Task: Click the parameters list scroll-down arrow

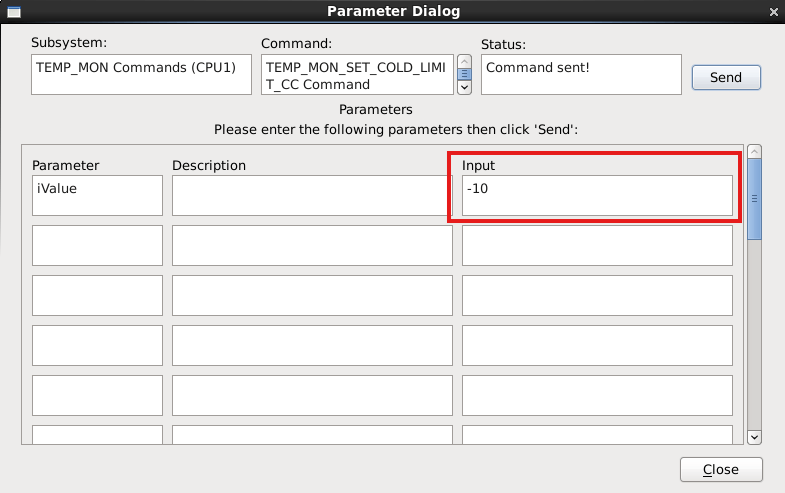Action: point(754,436)
